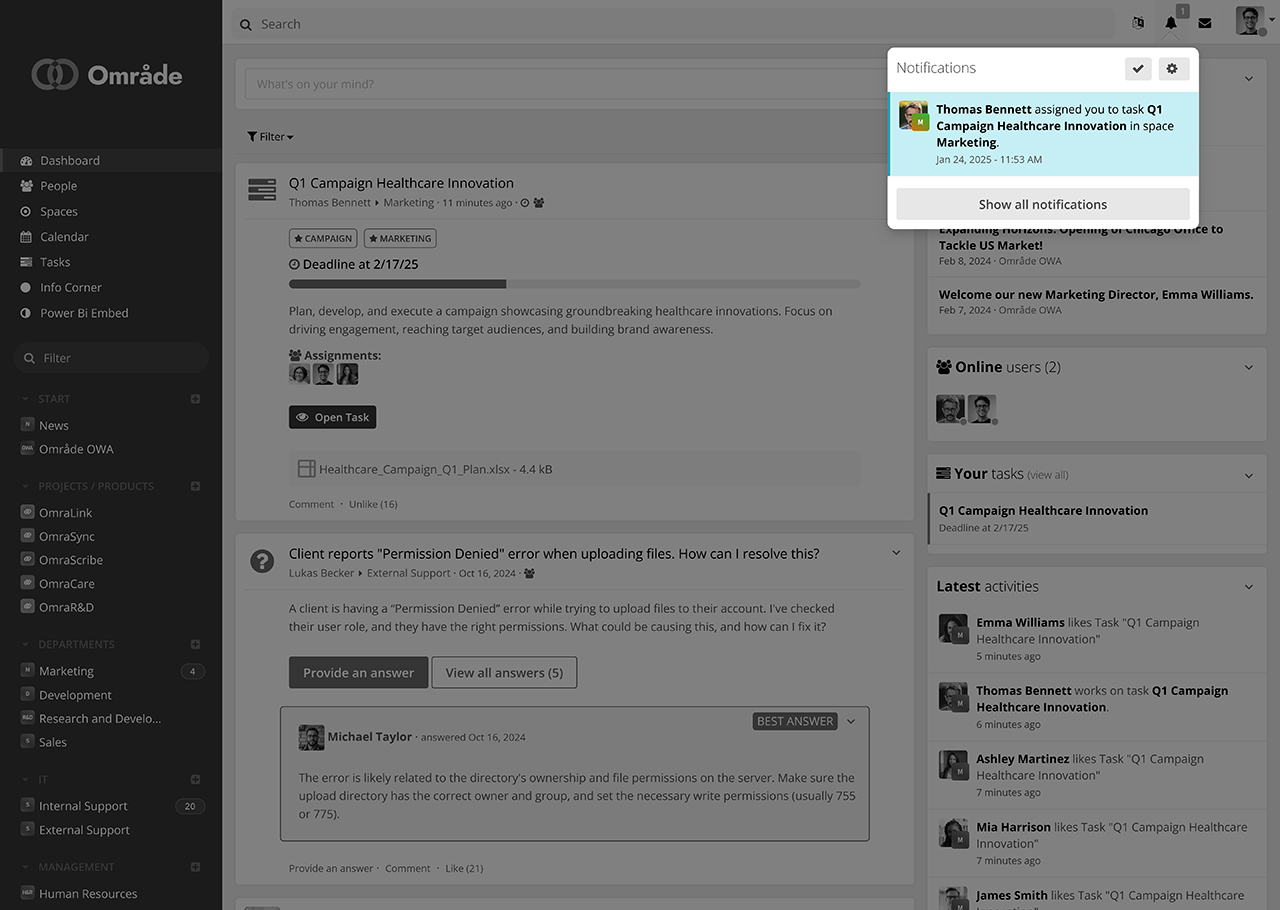Mark all notifications as seen checkmark
Screen dimensions: 1280x910
click(1138, 68)
